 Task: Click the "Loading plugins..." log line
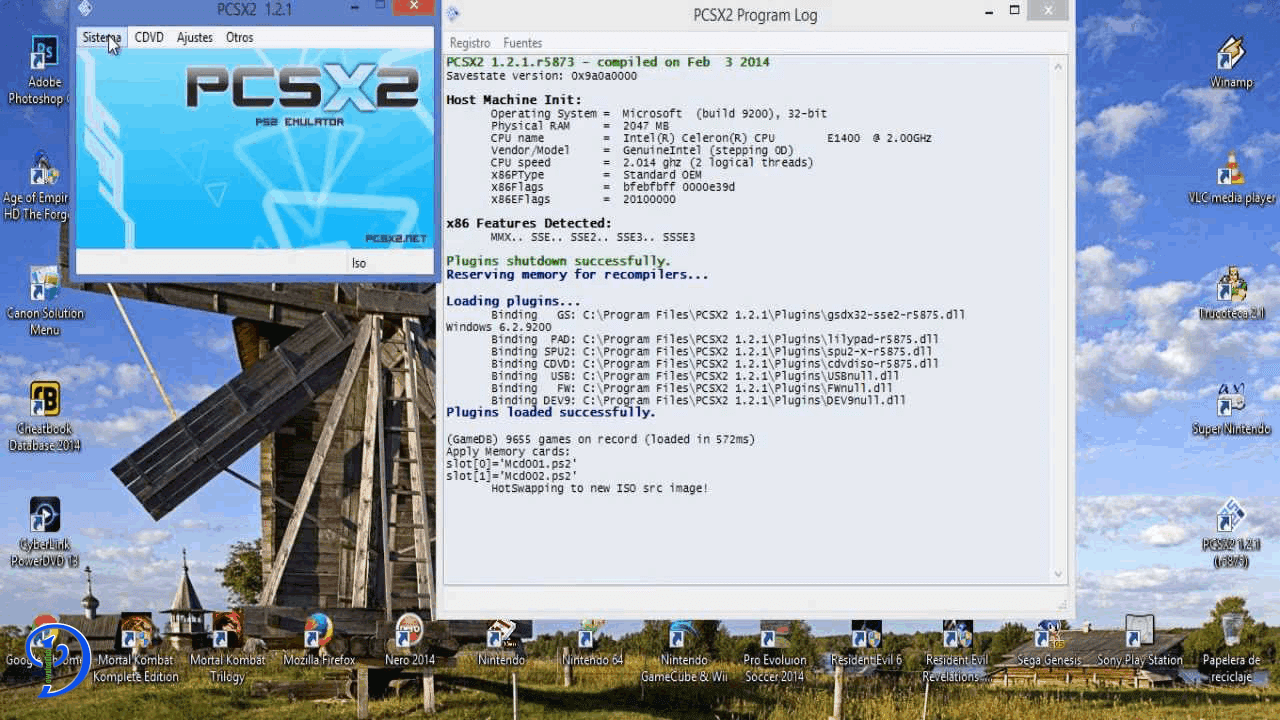tap(513, 301)
